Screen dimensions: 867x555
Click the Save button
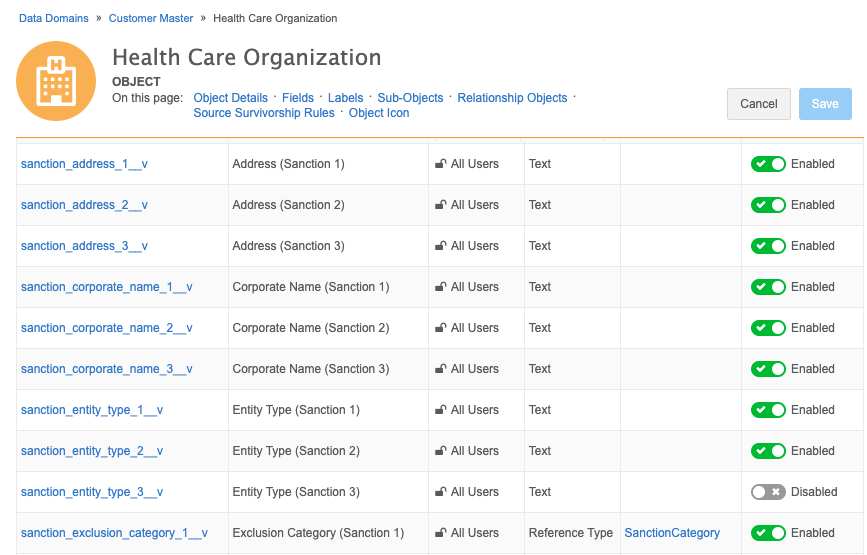coord(825,104)
